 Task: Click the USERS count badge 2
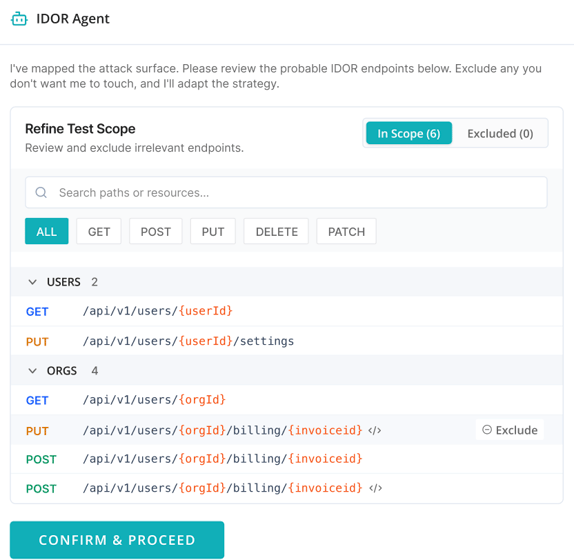tap(94, 282)
